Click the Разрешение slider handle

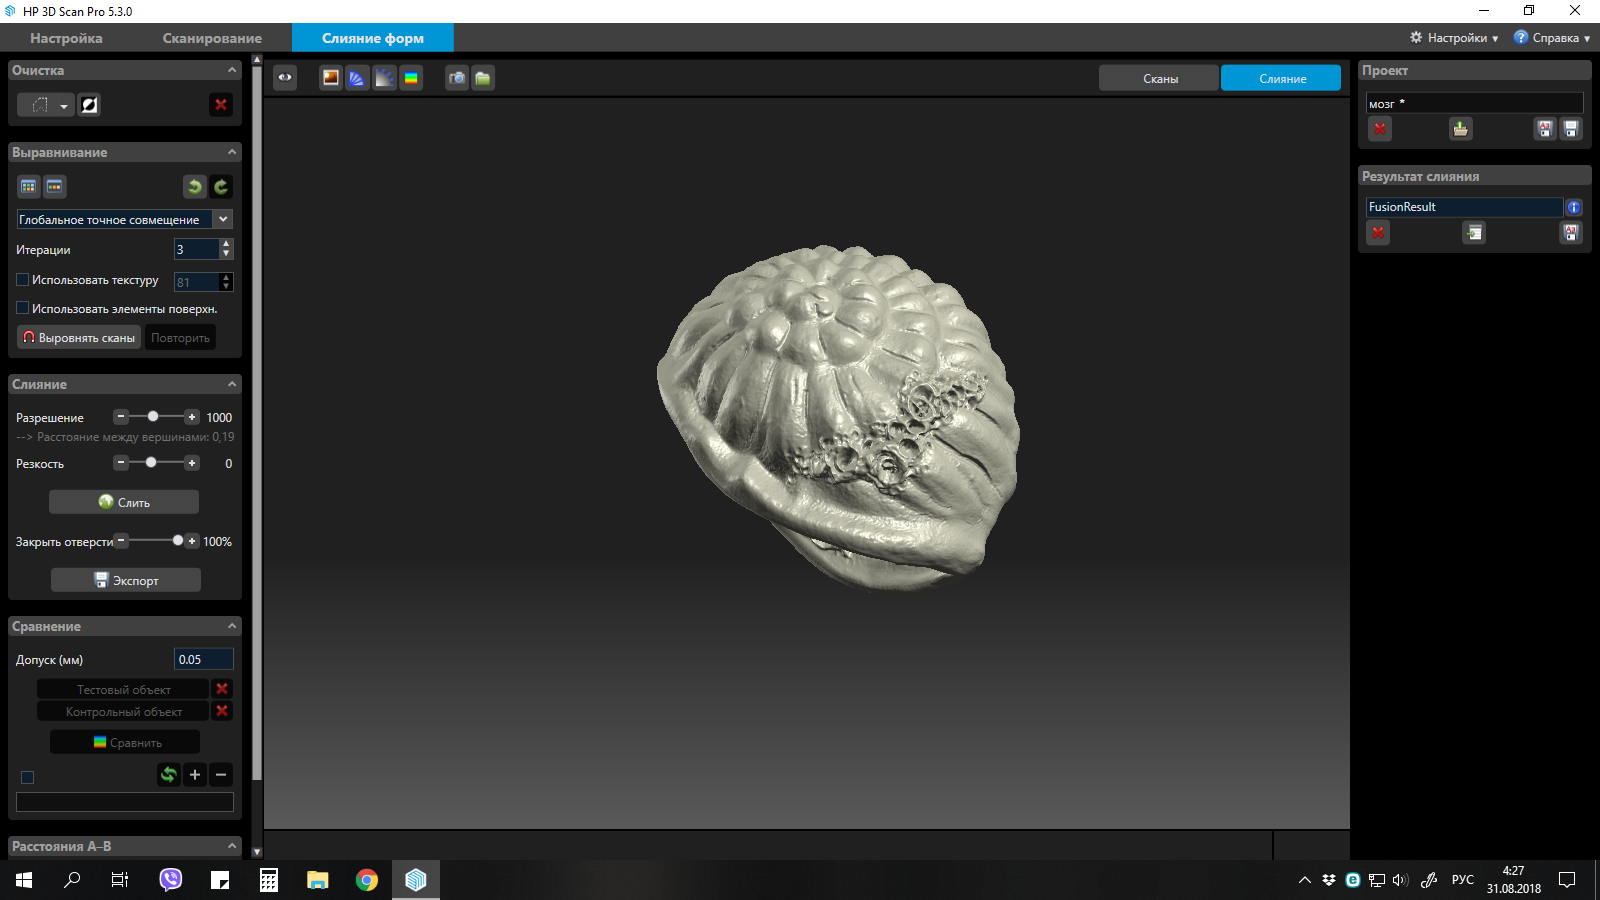(x=153, y=417)
